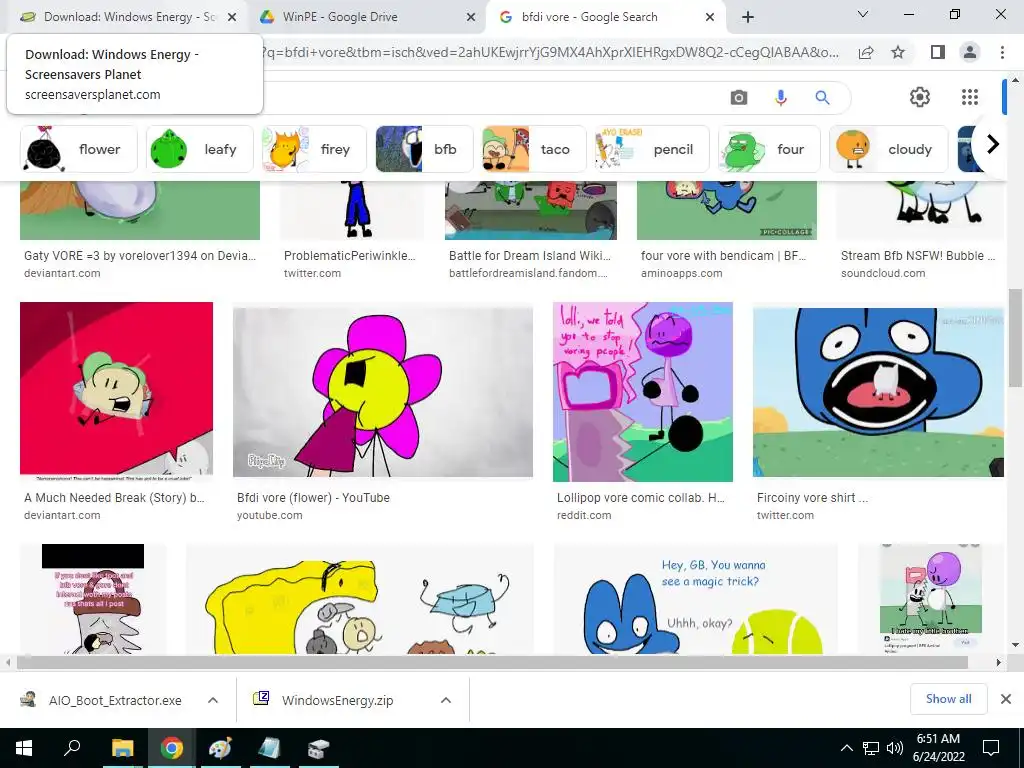Open Windows taskbar search
1024x768 pixels.
(x=72, y=748)
